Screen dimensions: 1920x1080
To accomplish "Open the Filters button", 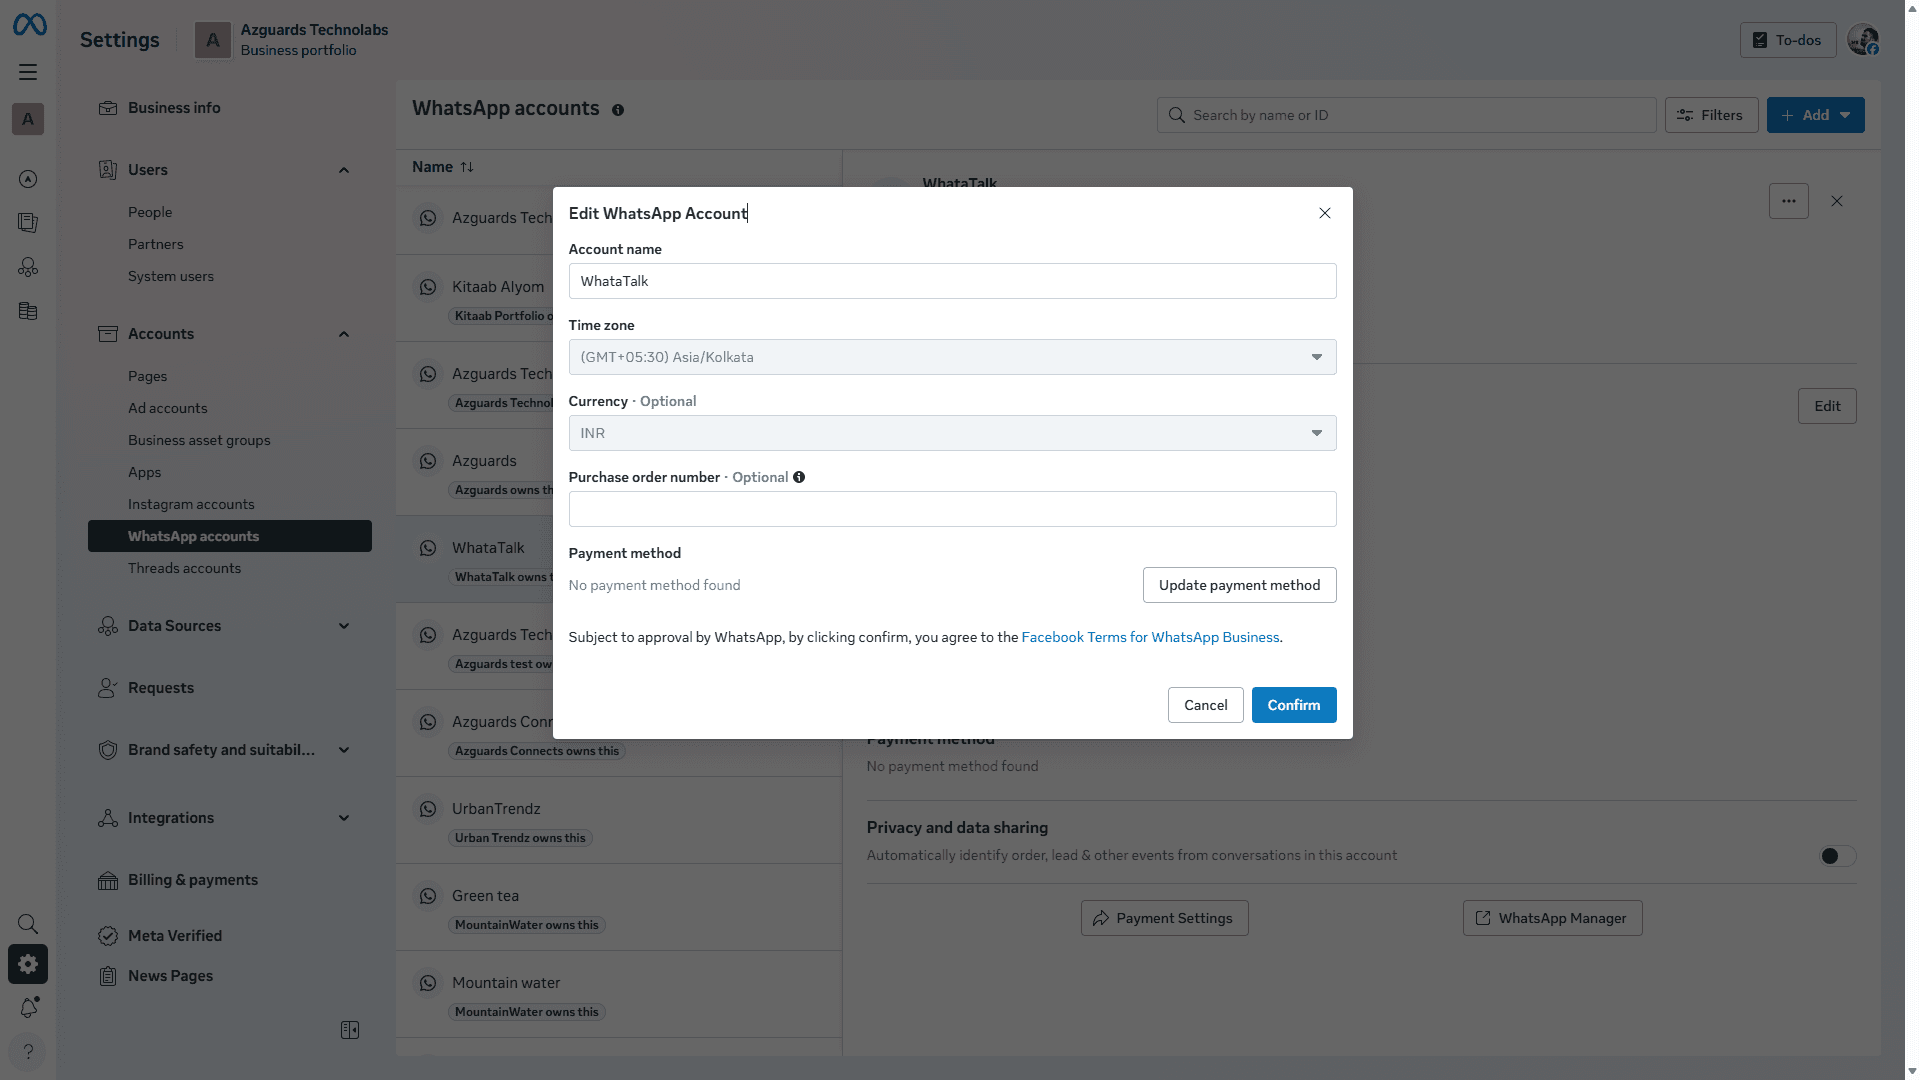I will point(1712,115).
